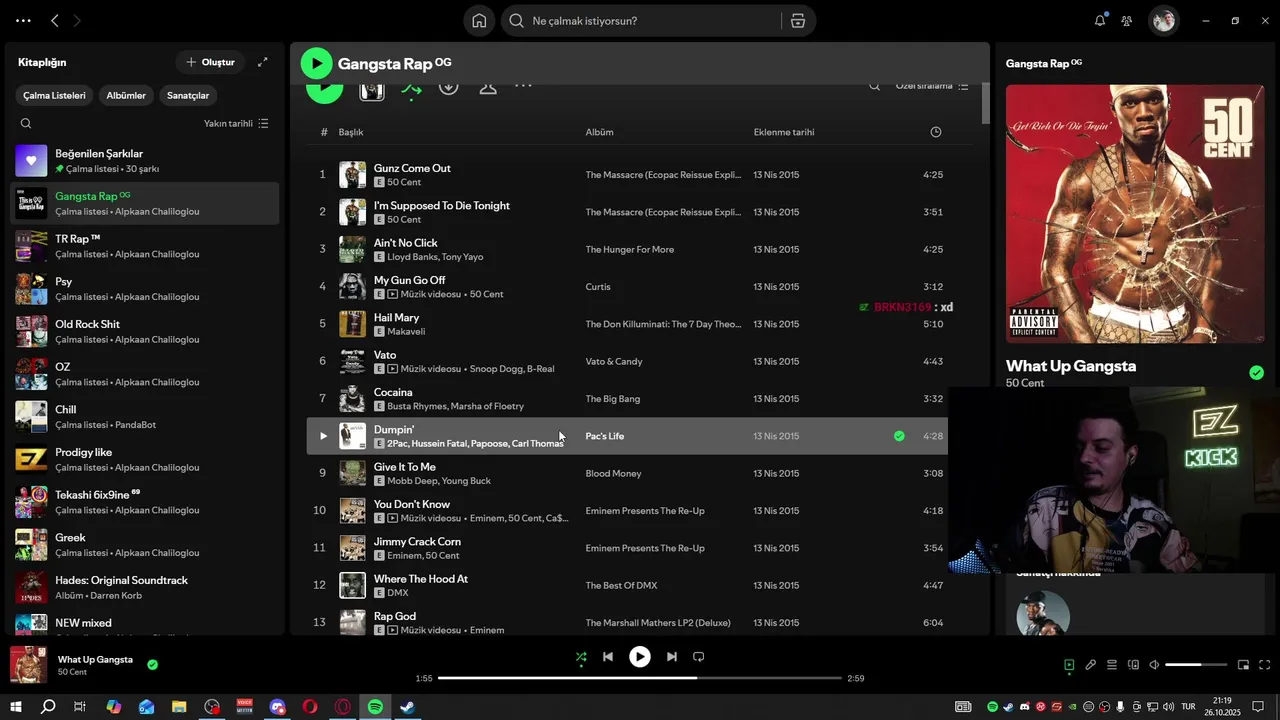This screenshot has height=720, width=1280.
Task: Toggle saved checkmark beside What Up Gangsta title
Action: point(1256,373)
